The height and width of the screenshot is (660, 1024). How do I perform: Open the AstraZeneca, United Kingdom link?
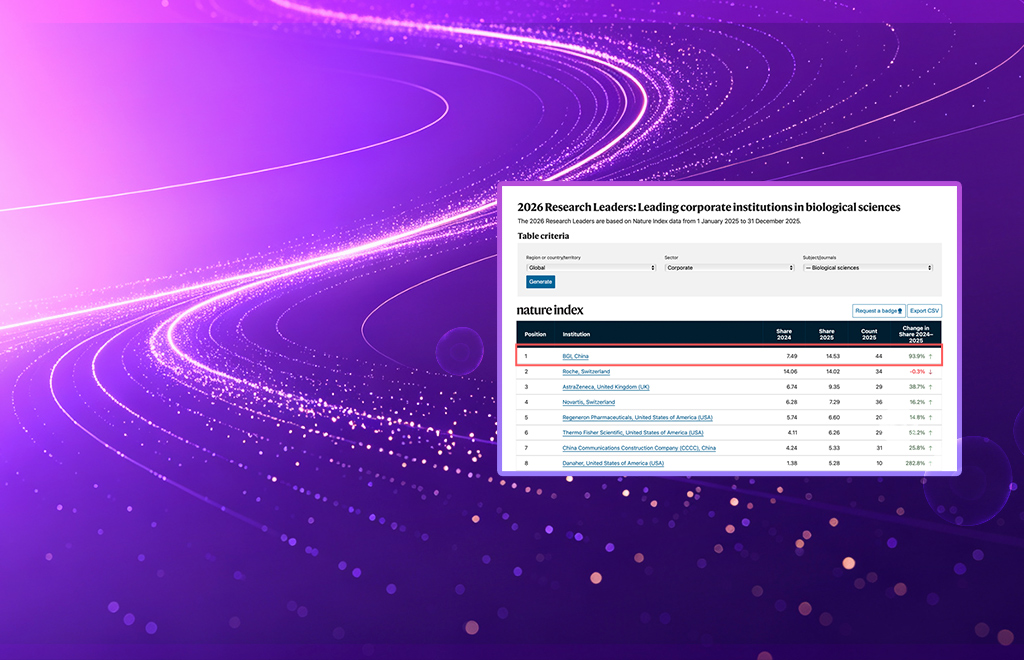[606, 387]
